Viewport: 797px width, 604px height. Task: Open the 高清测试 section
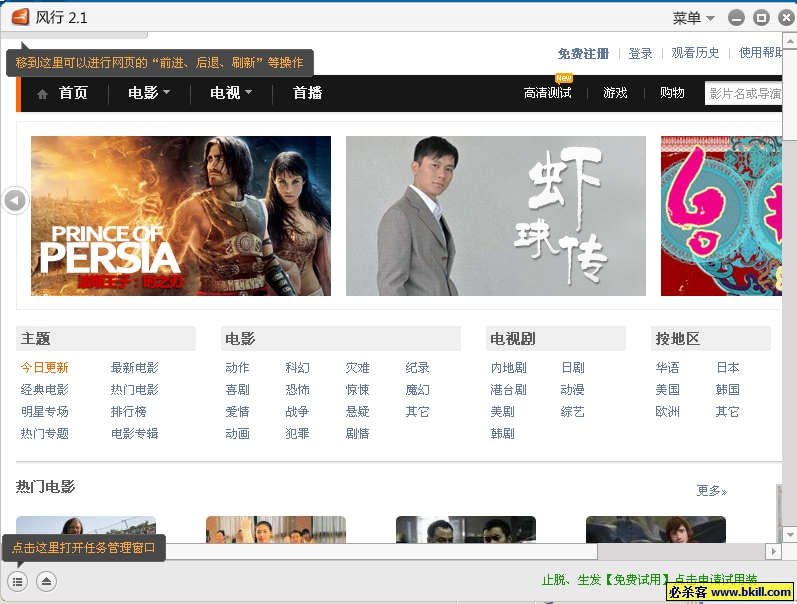pos(547,93)
